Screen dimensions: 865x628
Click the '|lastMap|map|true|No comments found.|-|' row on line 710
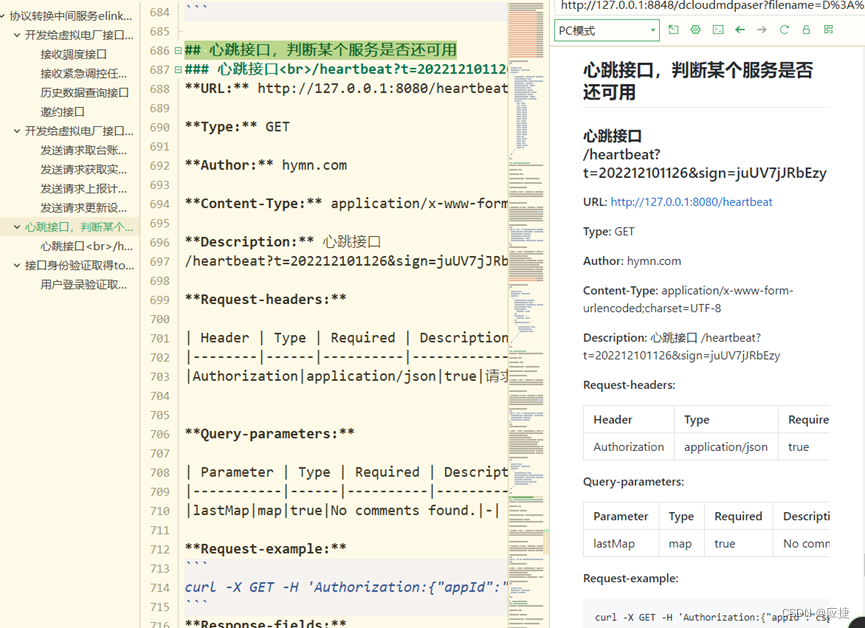[343, 510]
